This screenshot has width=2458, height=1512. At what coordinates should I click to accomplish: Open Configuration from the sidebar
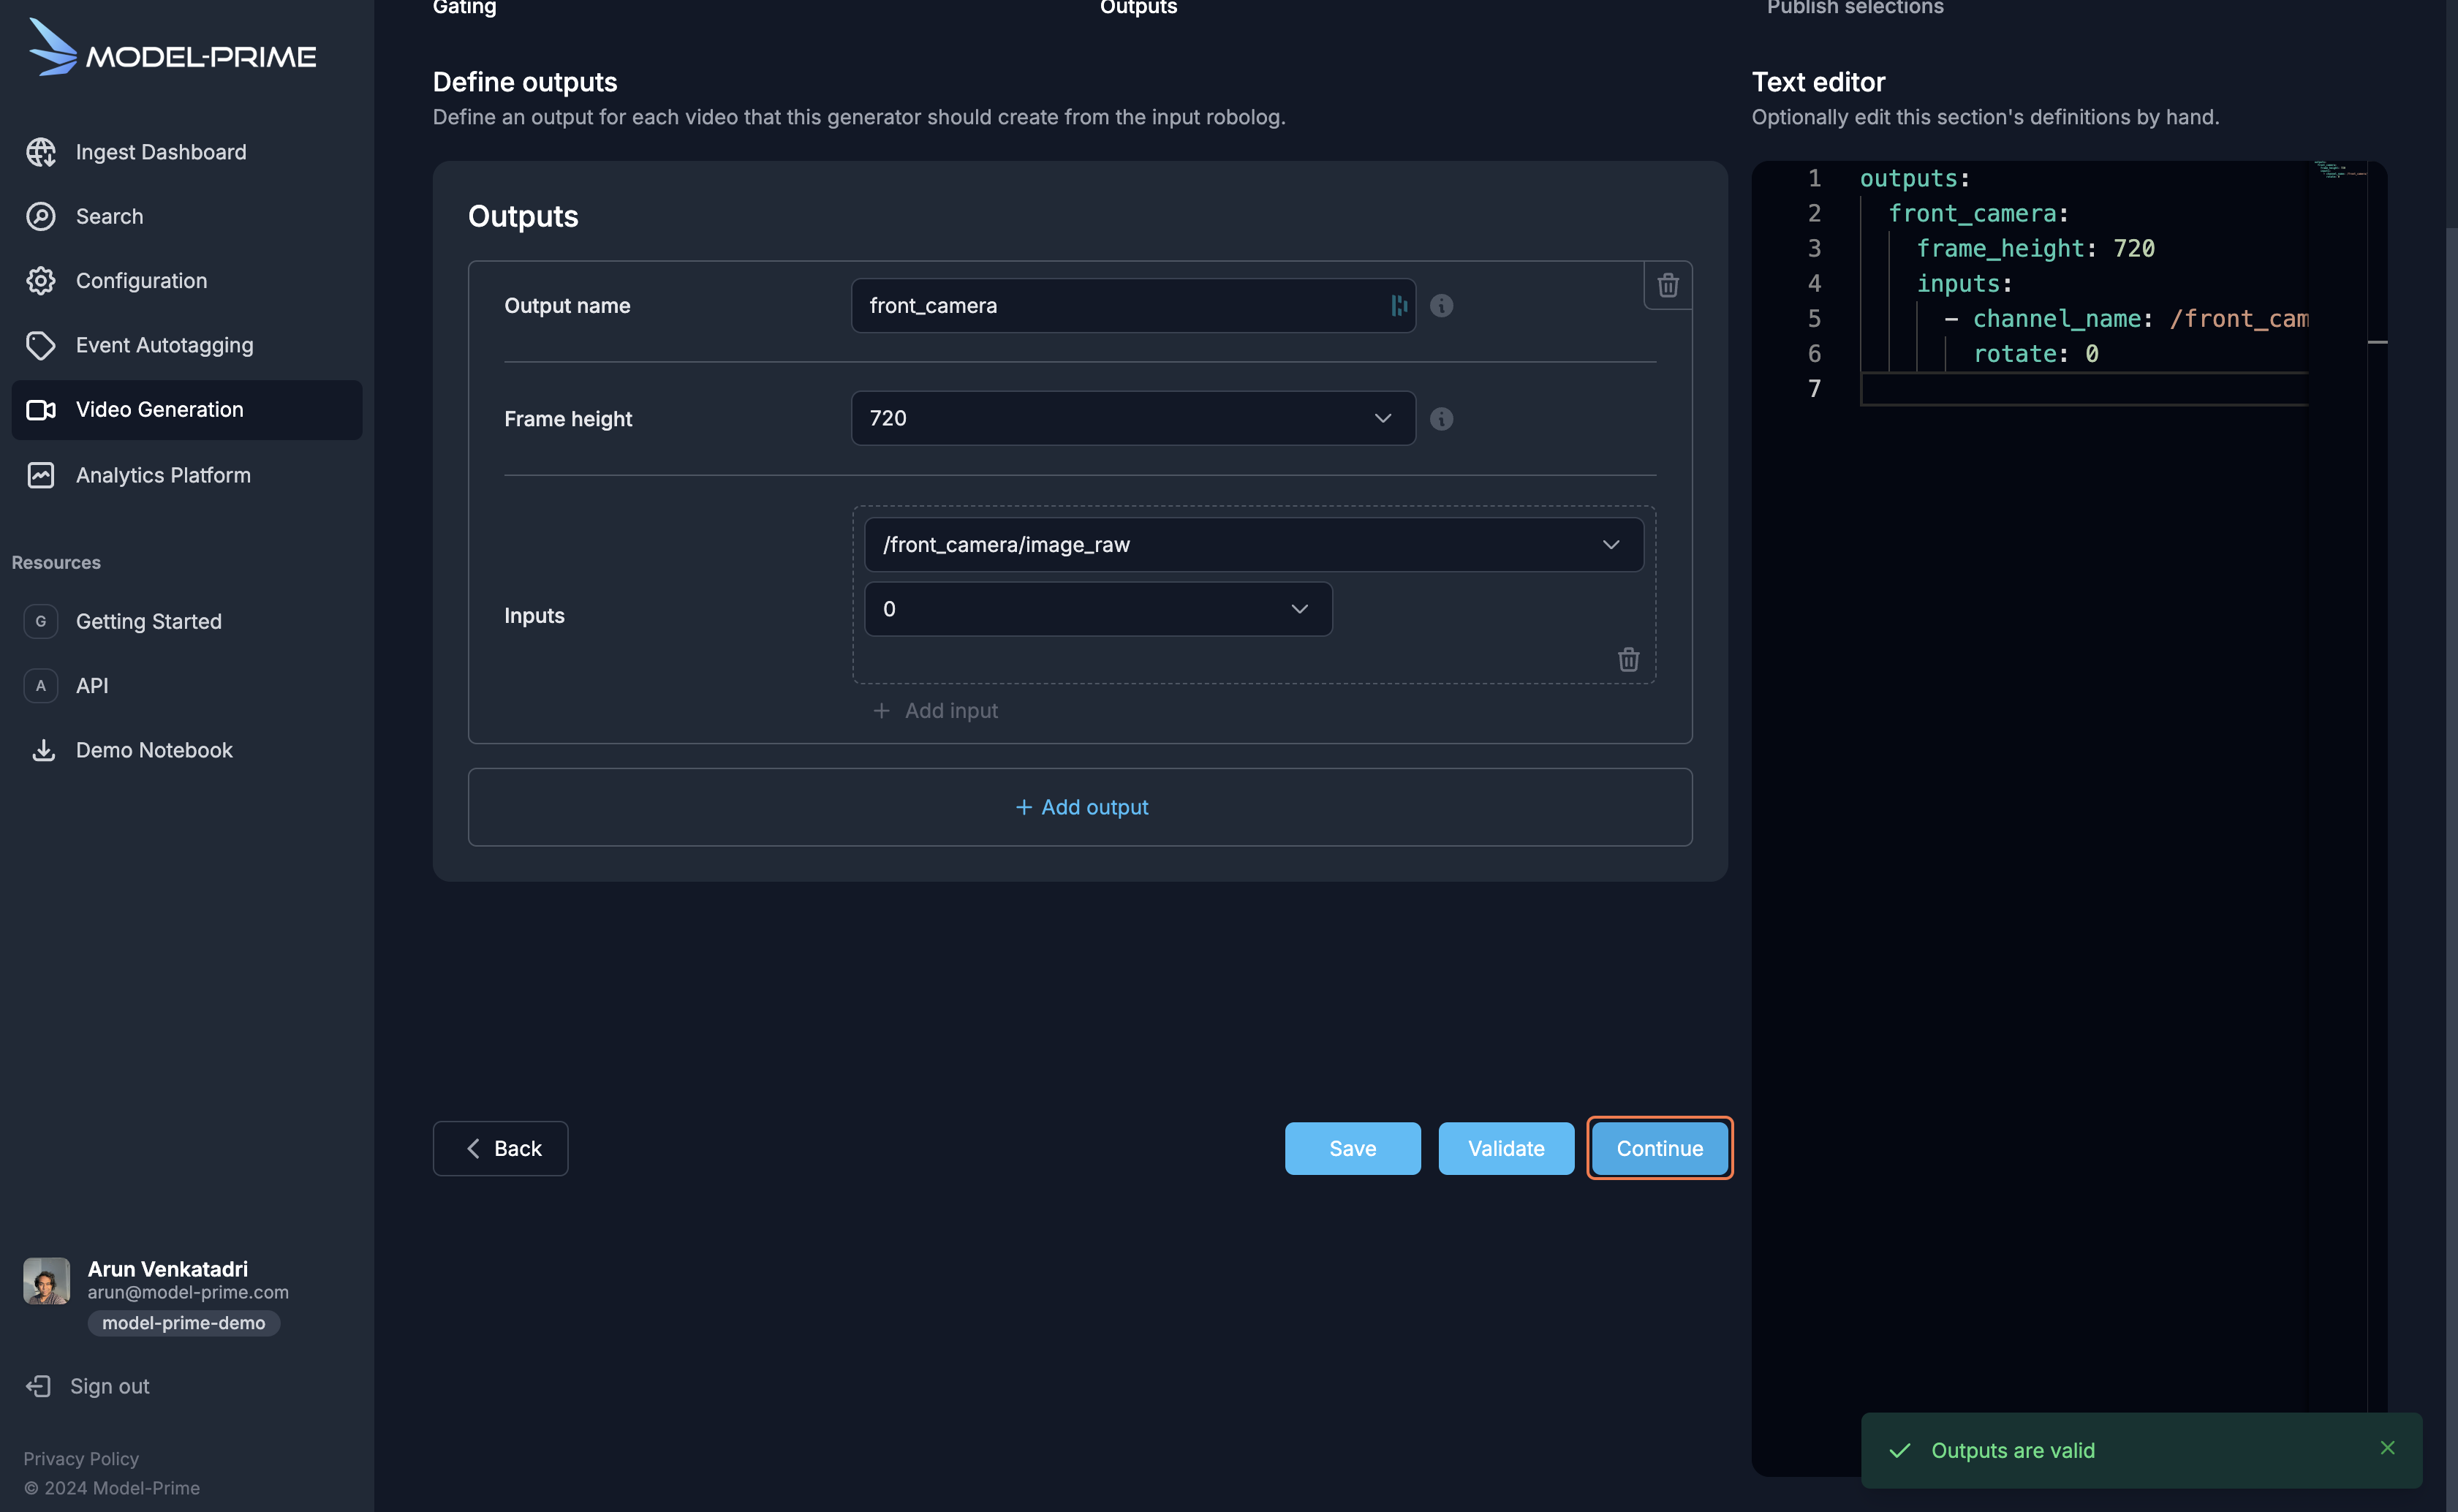pyautogui.click(x=186, y=281)
